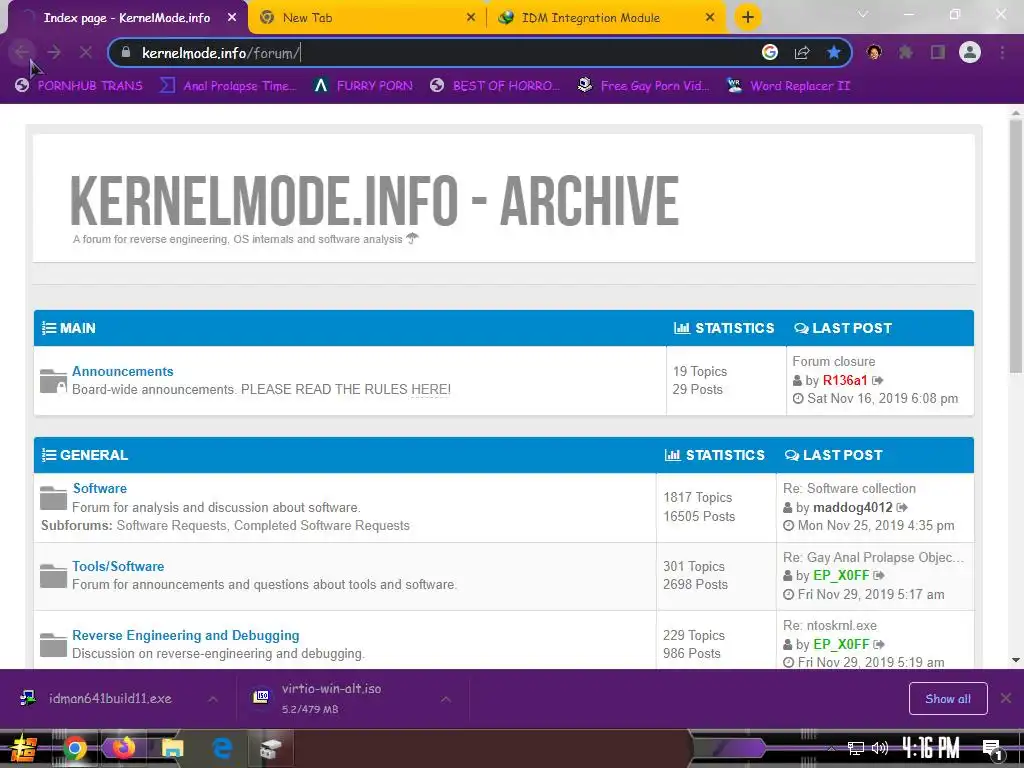Screen dimensions: 1024x768
Task: Click Reverse Engineering forum folder icon
Action: pyautogui.click(x=53, y=645)
